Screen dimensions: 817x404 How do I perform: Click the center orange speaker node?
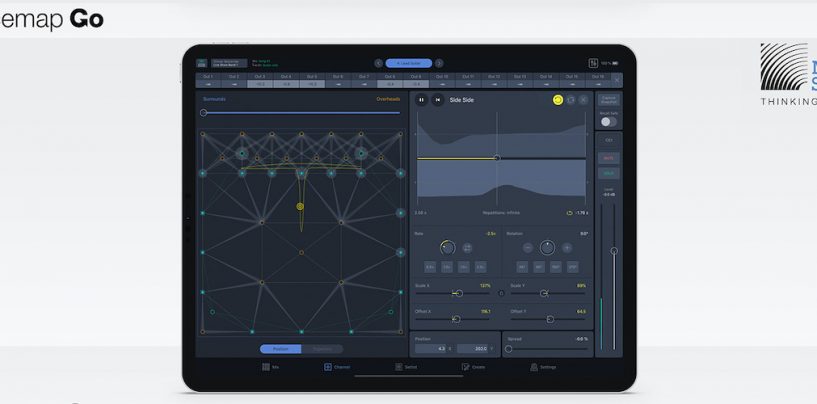(301, 252)
